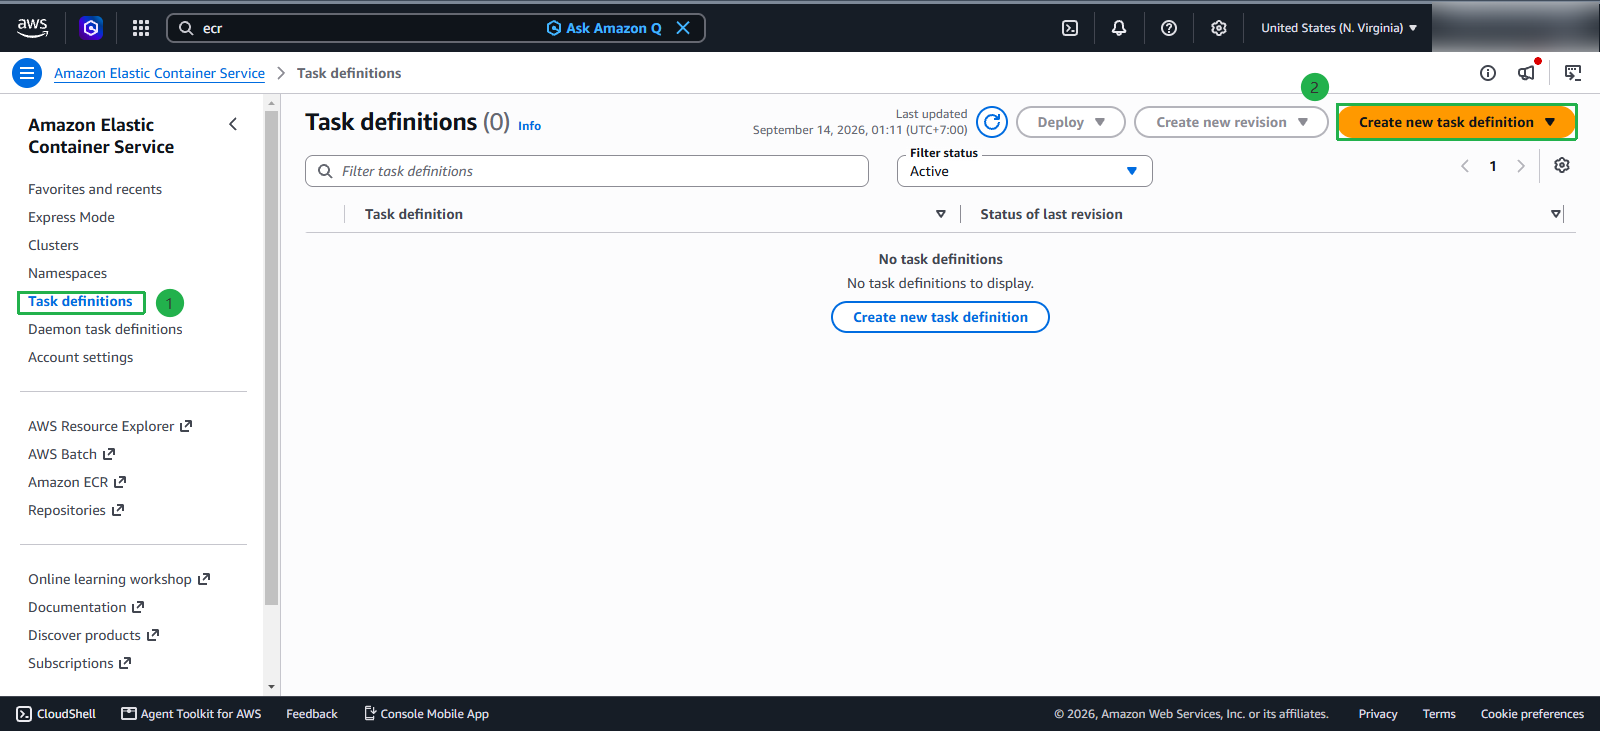Open the info panel icon
The image size is (1600, 731).
click(x=1488, y=73)
